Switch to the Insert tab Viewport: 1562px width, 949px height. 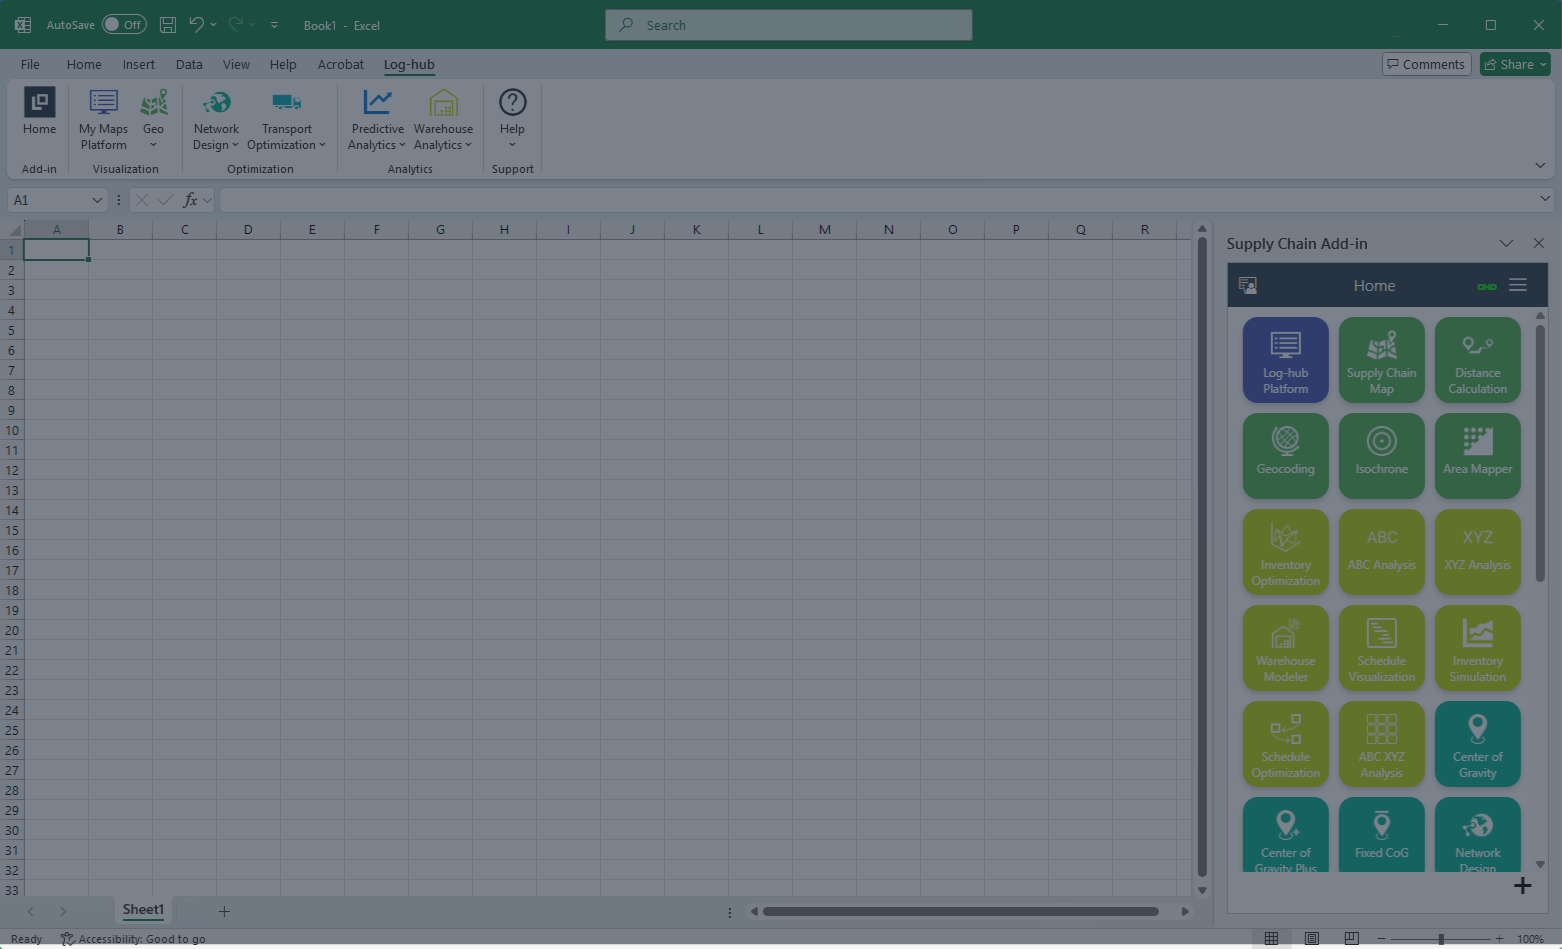[138, 64]
